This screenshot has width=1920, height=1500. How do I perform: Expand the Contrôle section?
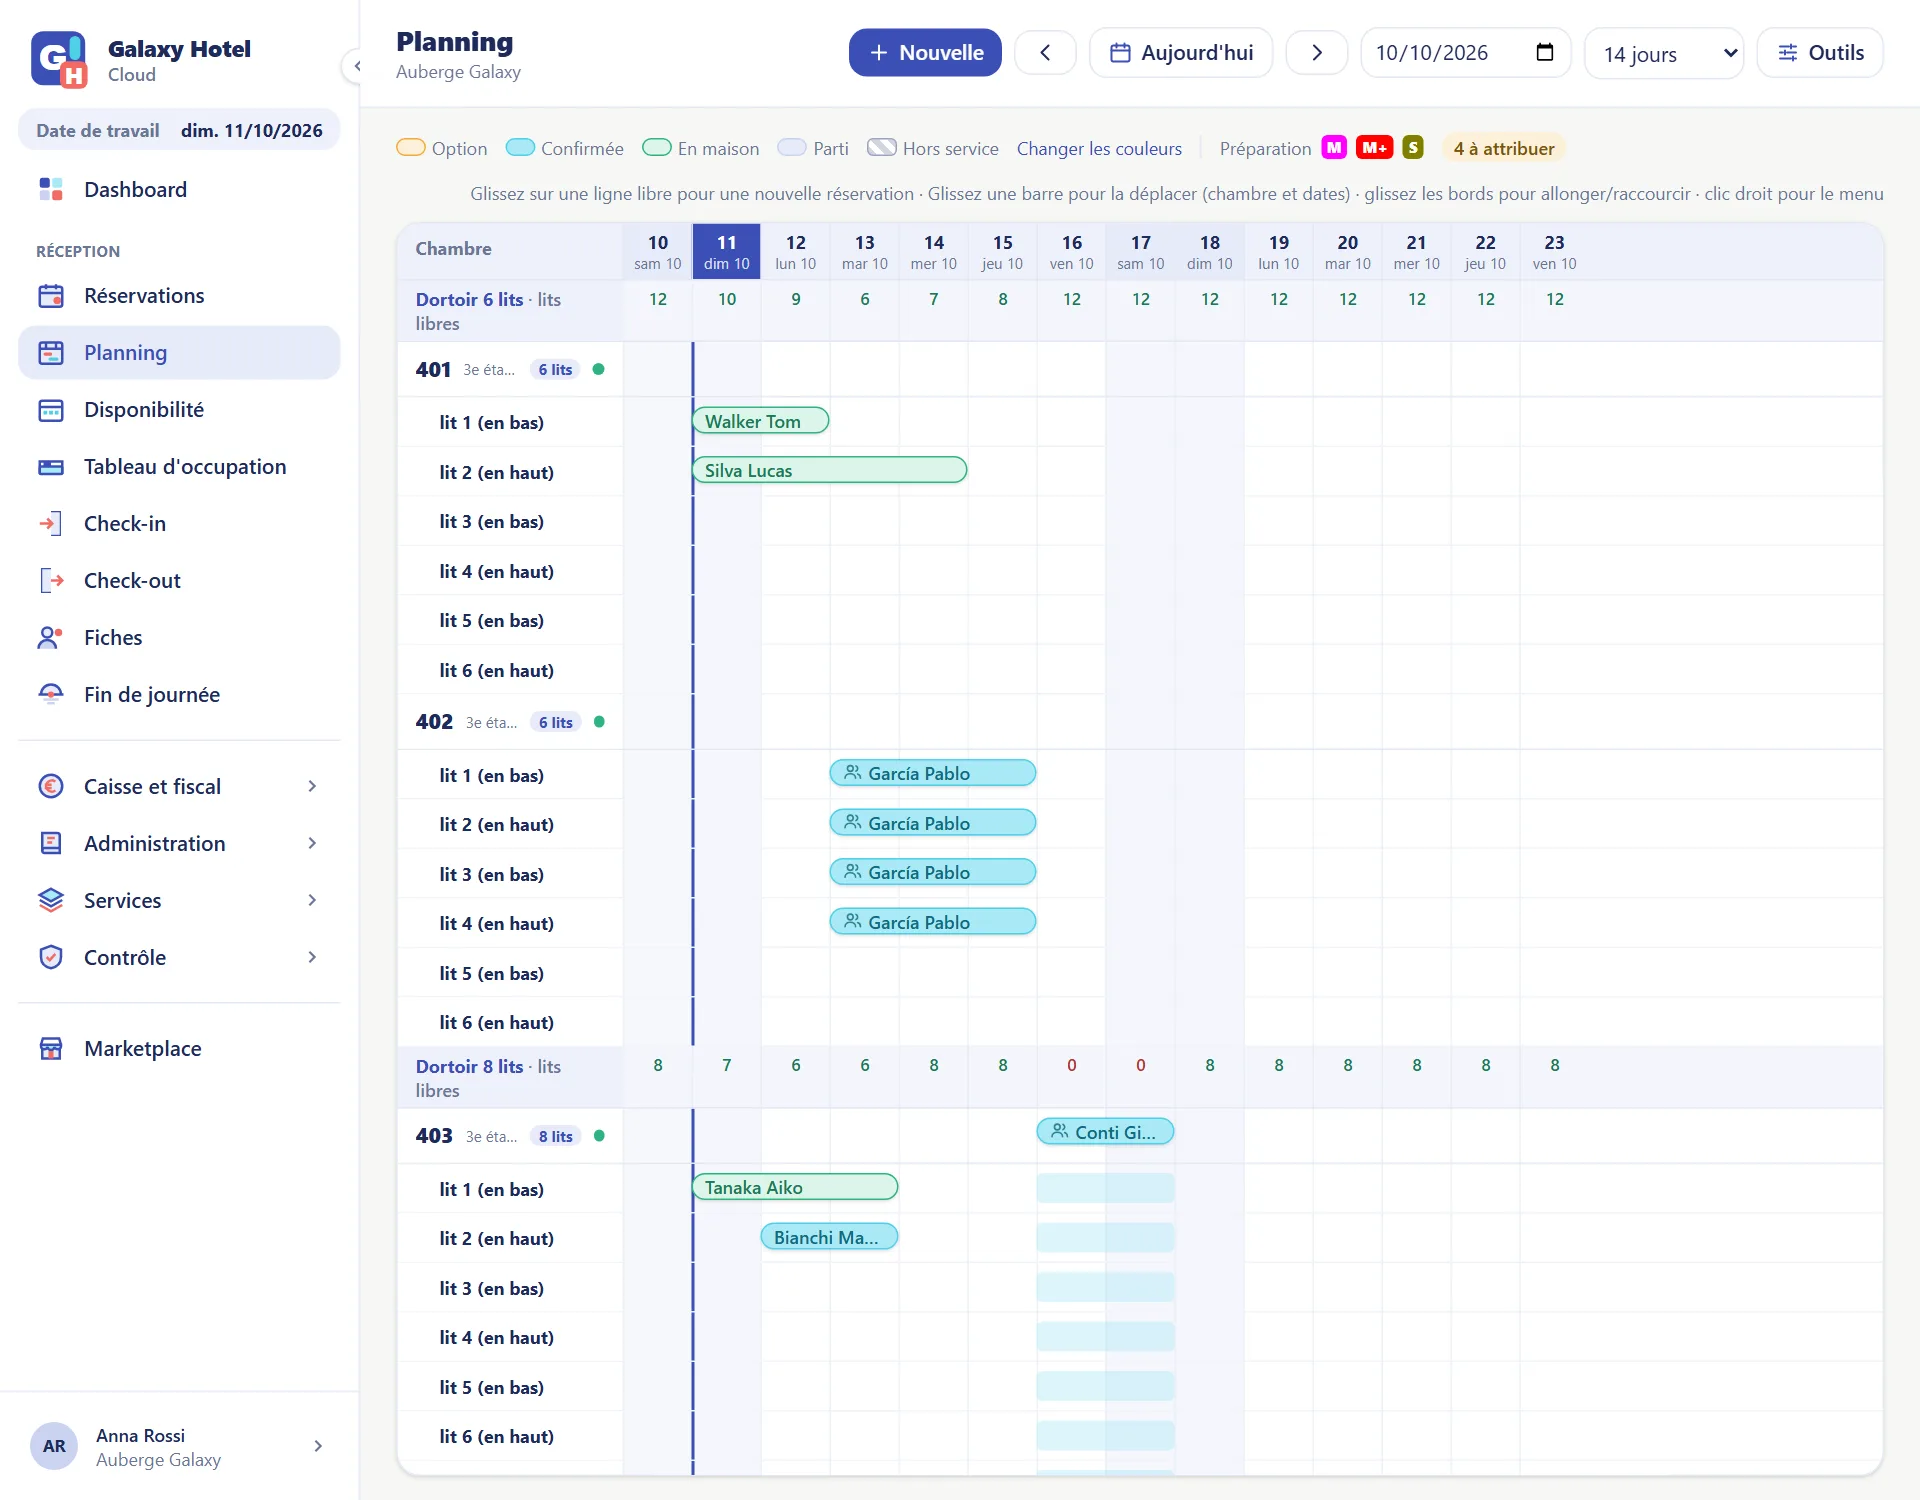point(179,957)
